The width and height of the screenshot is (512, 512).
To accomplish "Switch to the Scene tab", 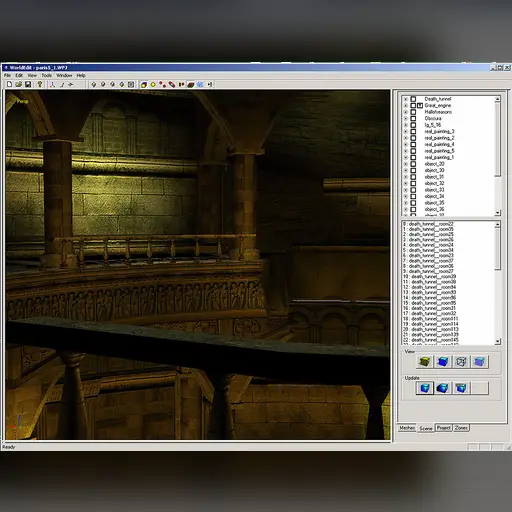I will 426,428.
